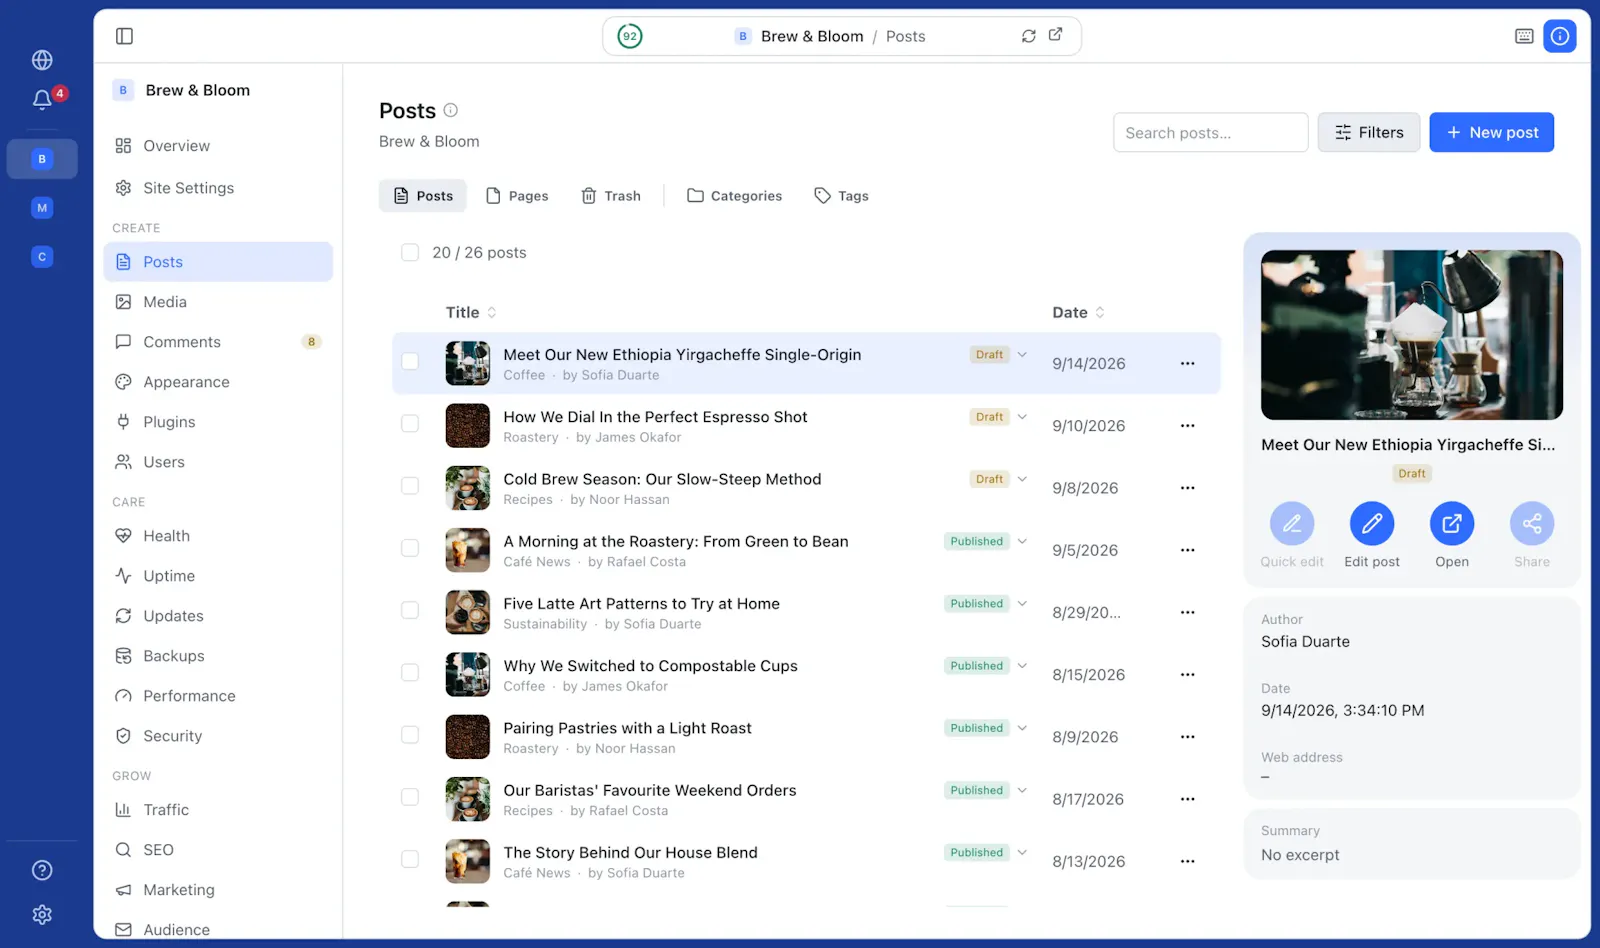Toggle the sidebar panel icon
The height and width of the screenshot is (948, 1600).
(x=124, y=36)
